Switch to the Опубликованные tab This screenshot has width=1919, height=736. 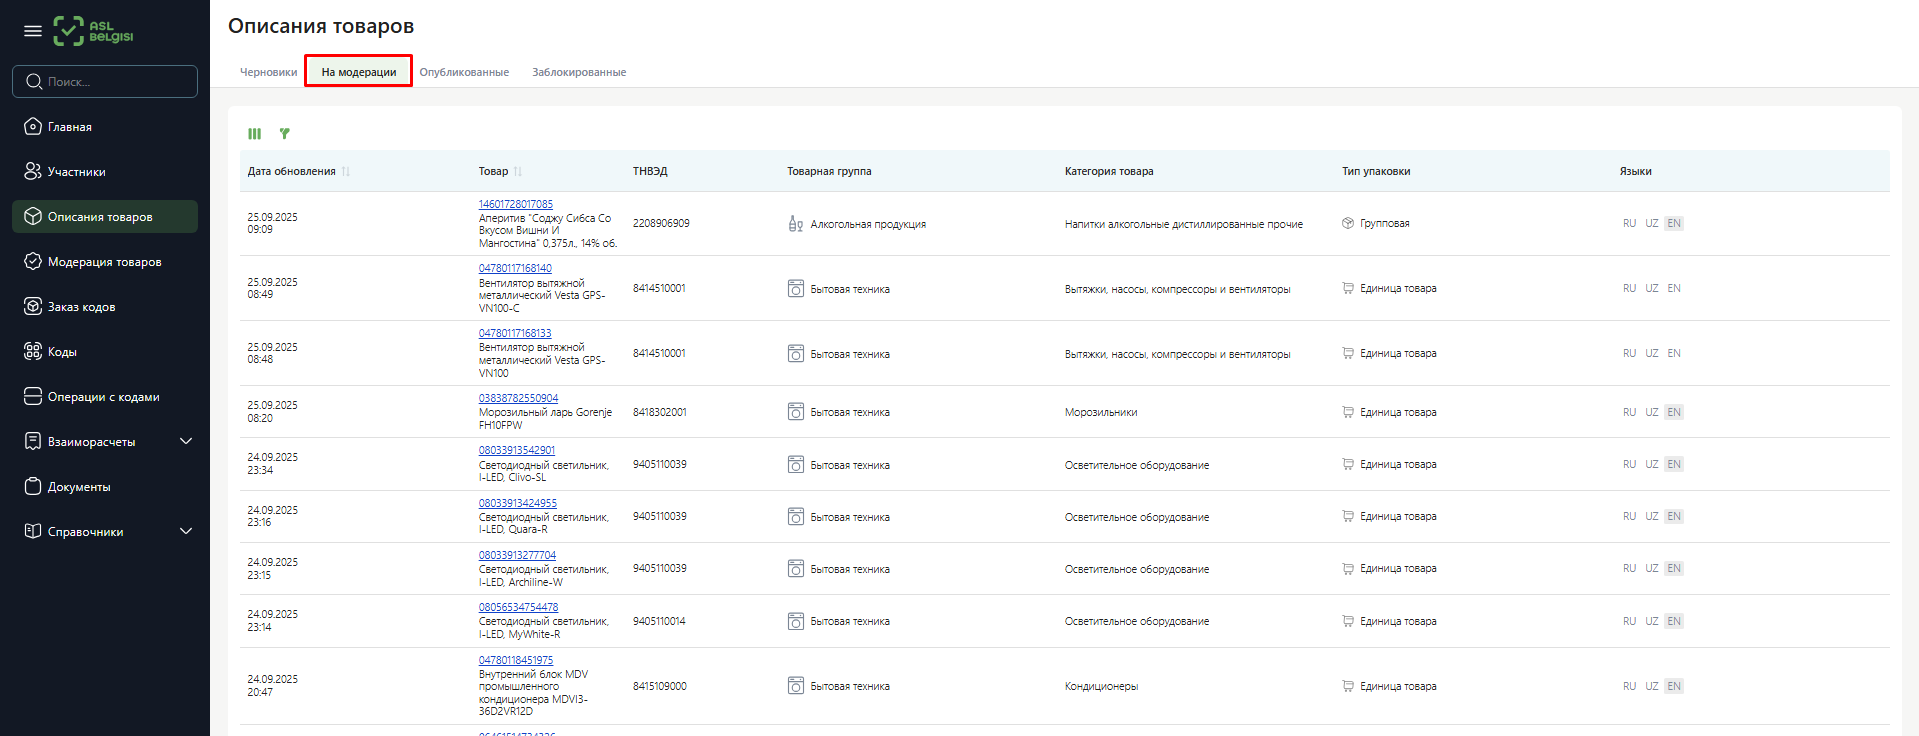tap(464, 72)
